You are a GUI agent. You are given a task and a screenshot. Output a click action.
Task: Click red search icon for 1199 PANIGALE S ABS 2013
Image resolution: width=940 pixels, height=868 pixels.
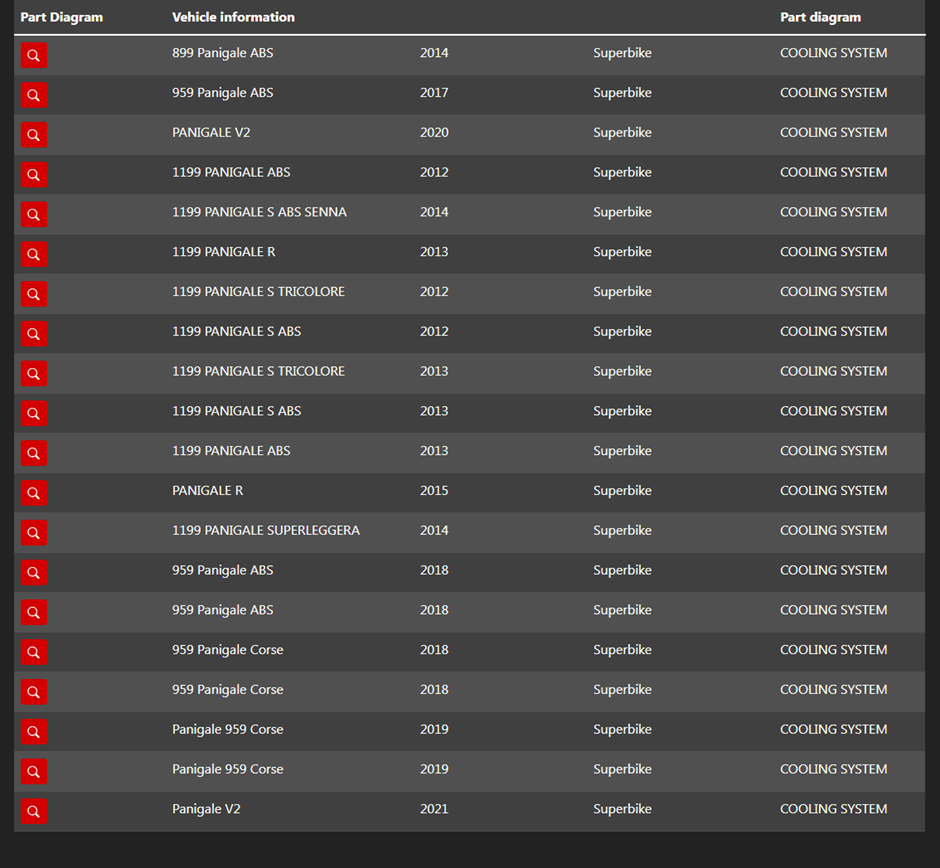[x=34, y=413]
